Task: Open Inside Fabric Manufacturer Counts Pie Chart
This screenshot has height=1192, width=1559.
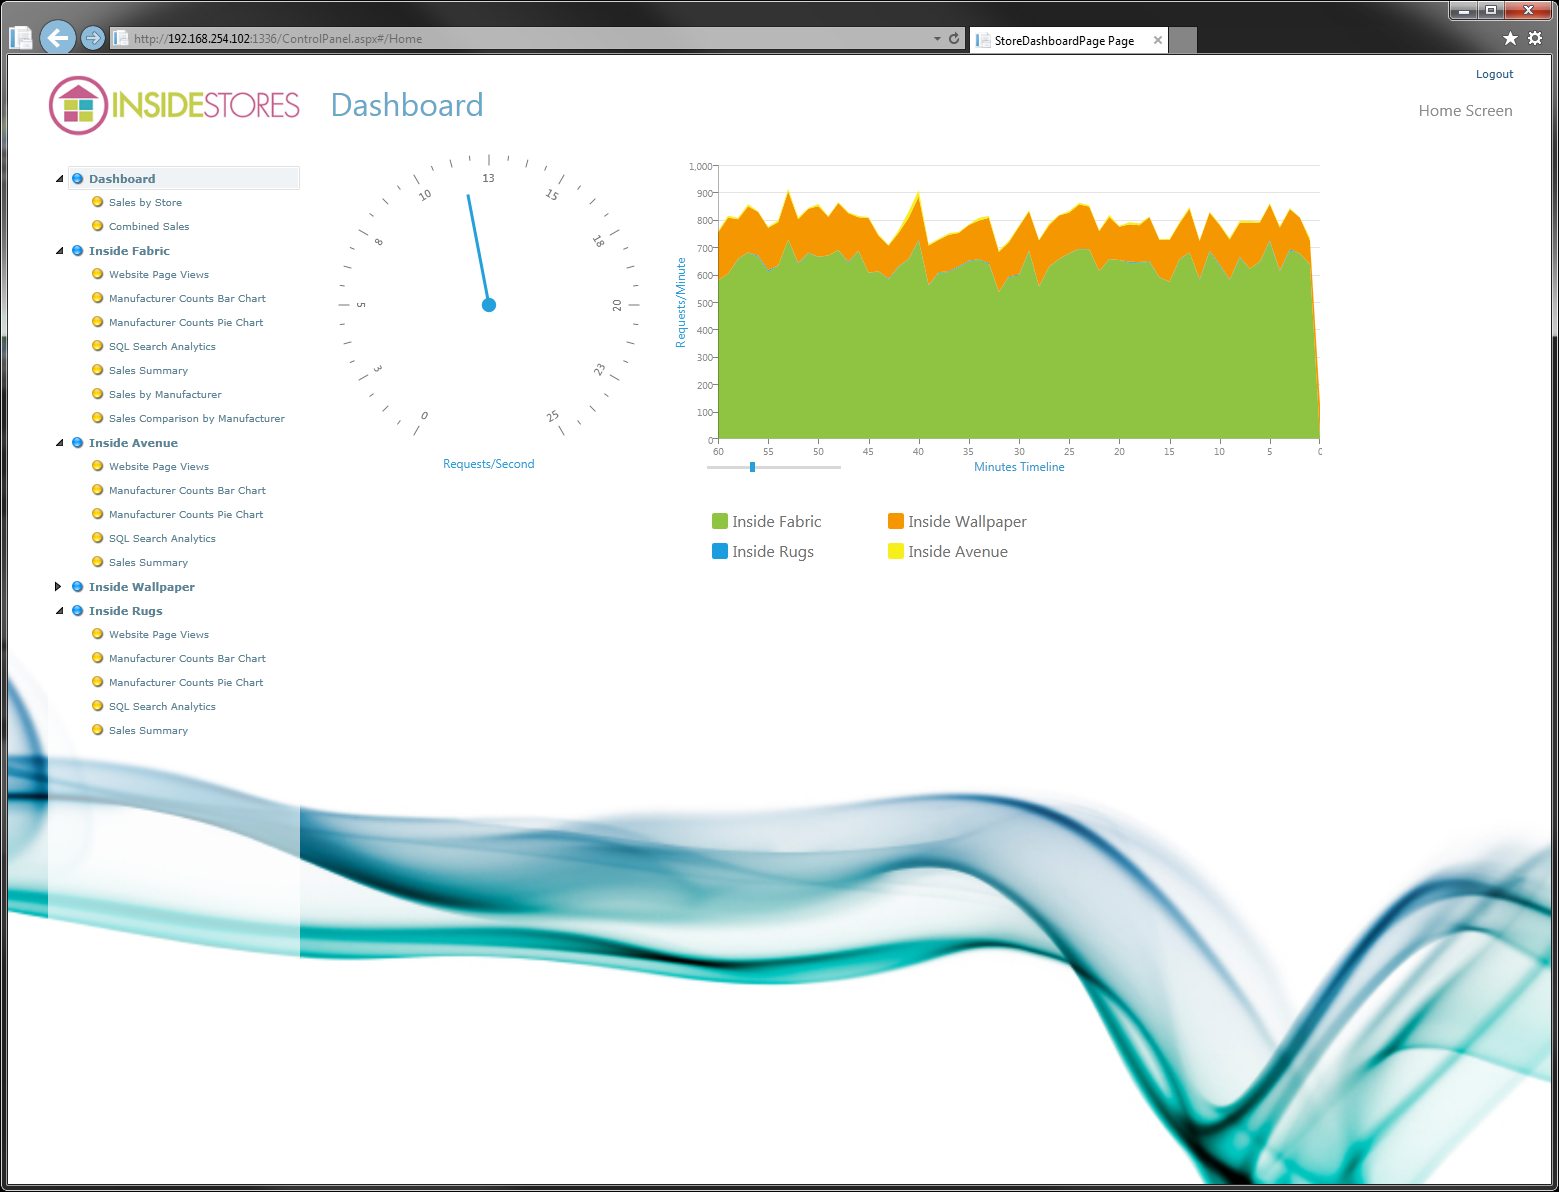Action: pos(186,323)
